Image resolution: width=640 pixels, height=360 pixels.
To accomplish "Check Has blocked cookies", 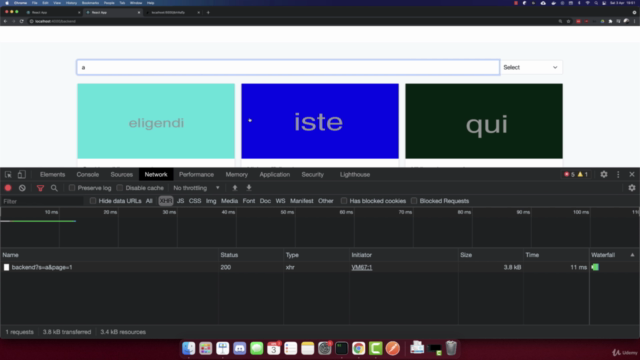I will [x=344, y=201].
